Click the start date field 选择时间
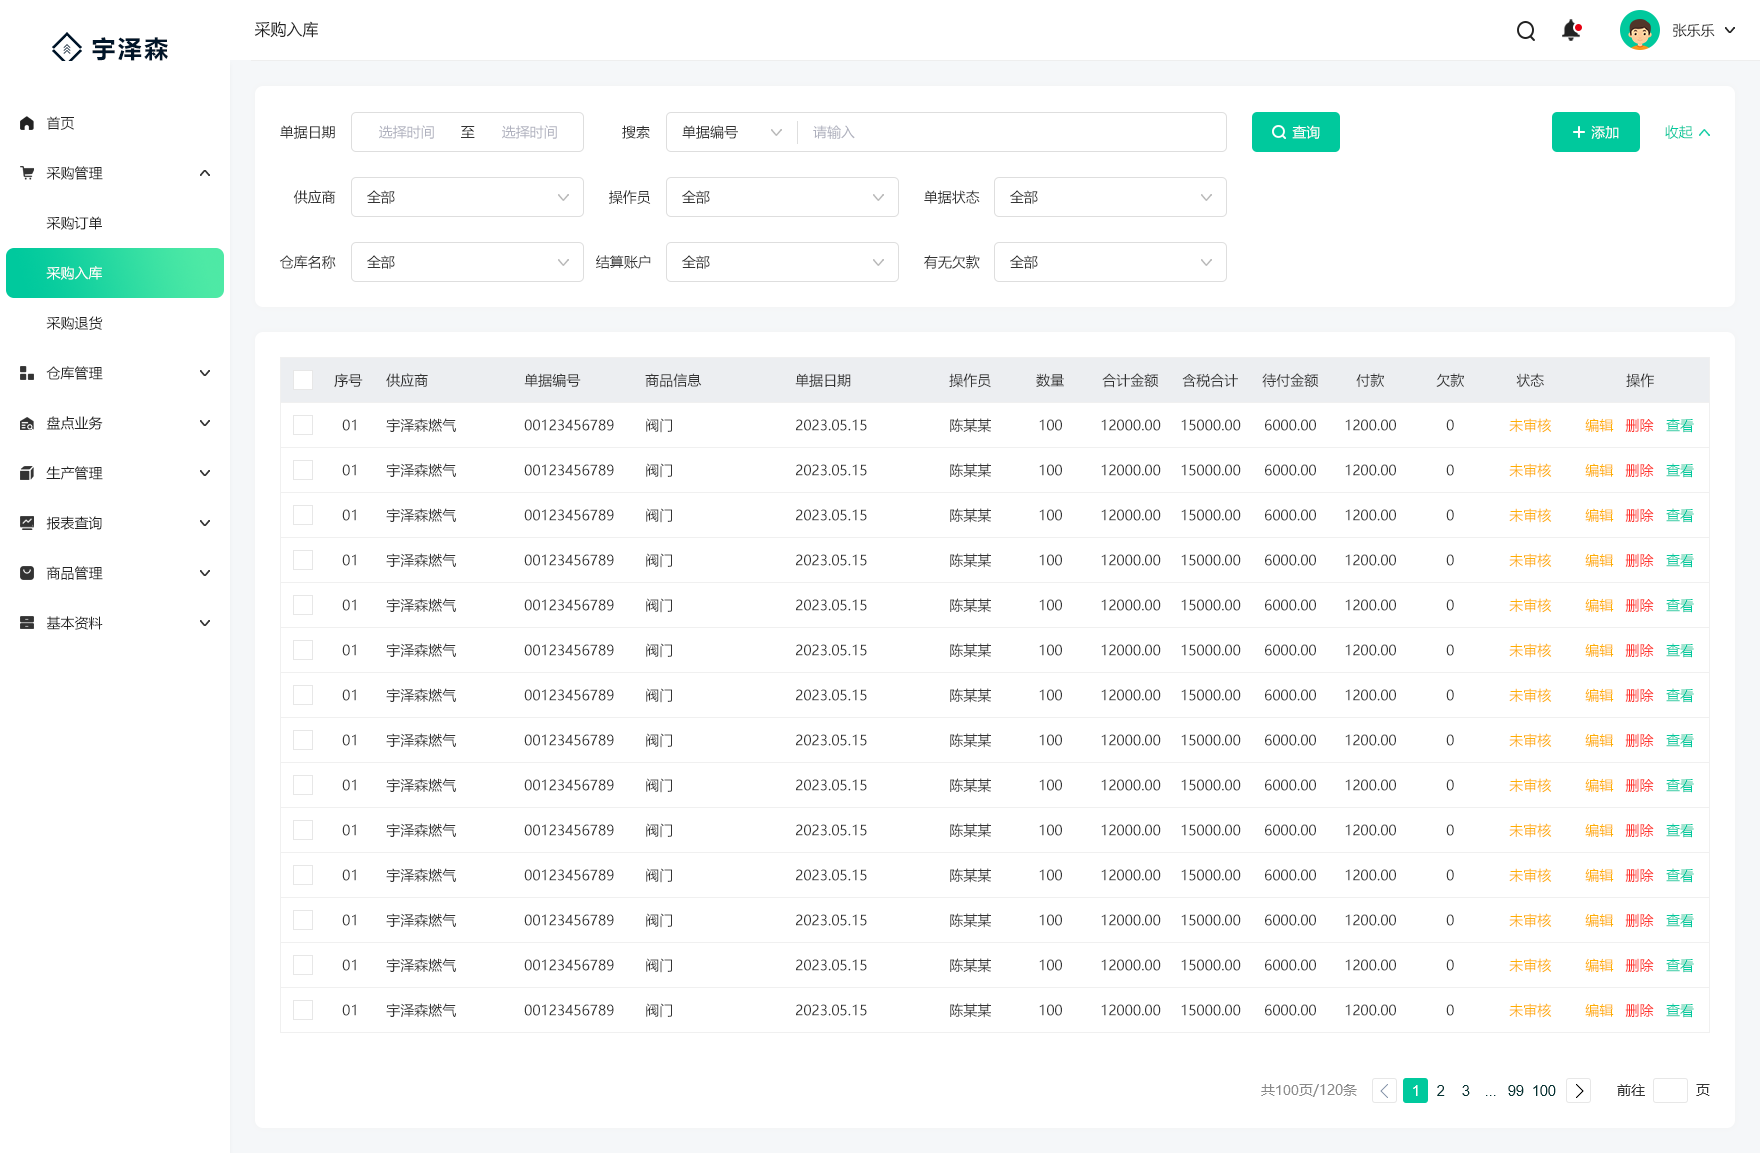Image resolution: width=1760 pixels, height=1153 pixels. (406, 132)
